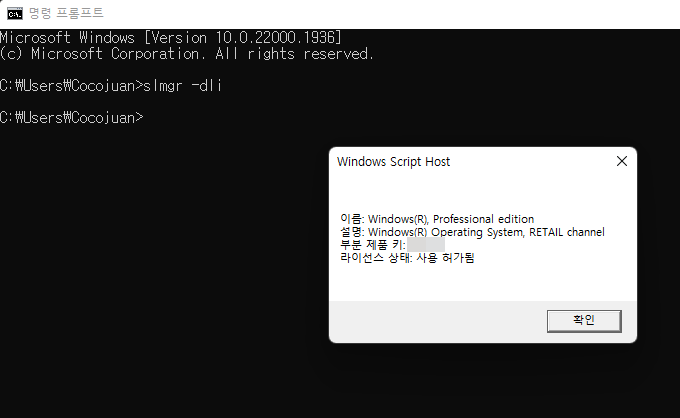Close the Windows Script Host dialog
Screen dimensions: 680x418
pyautogui.click(x=622, y=161)
